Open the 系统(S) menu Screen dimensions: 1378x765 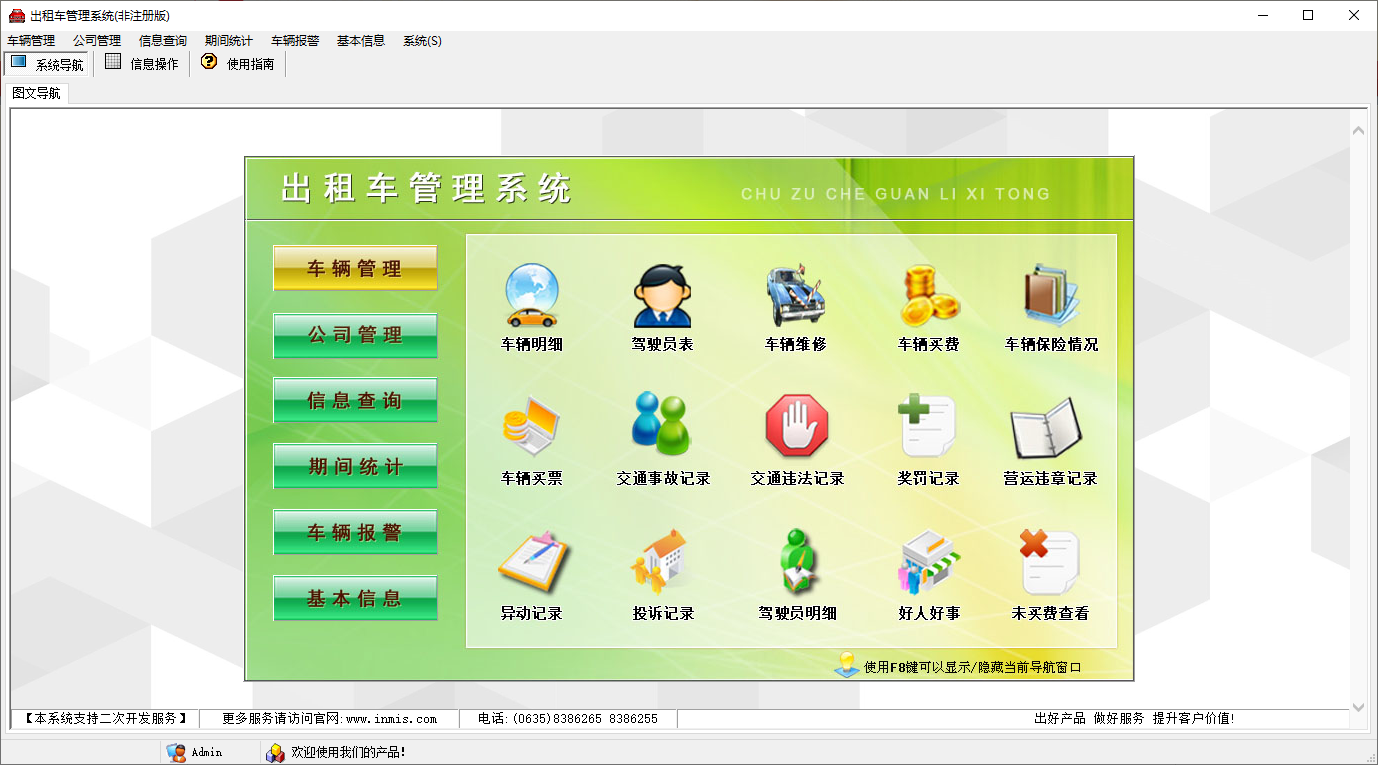(422, 41)
